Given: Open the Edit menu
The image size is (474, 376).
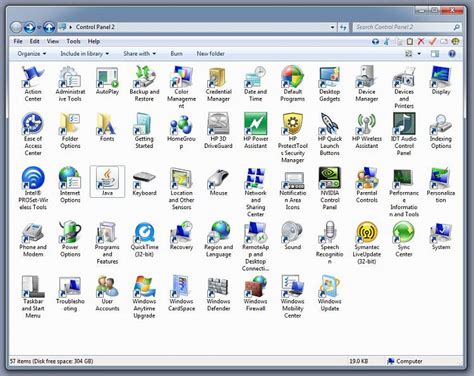Looking at the screenshot, I should point(35,41).
